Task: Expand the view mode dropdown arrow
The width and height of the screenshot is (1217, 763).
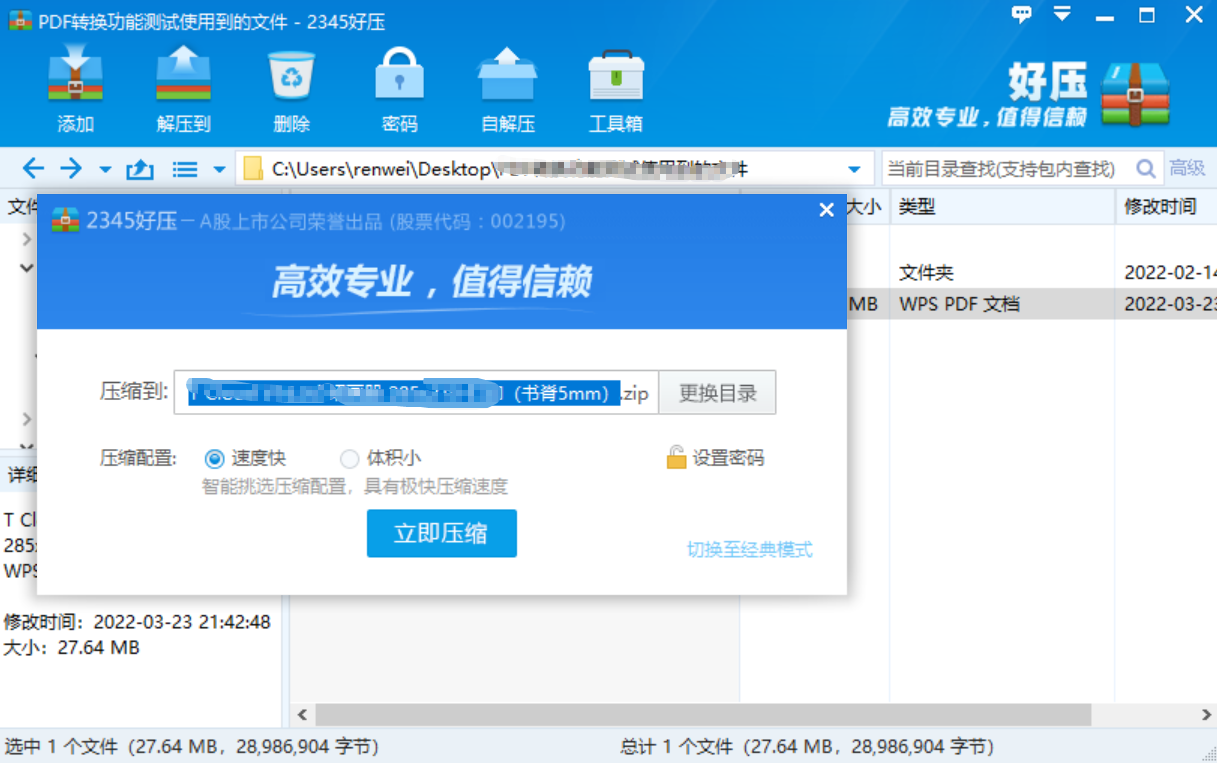Action: click(x=220, y=169)
